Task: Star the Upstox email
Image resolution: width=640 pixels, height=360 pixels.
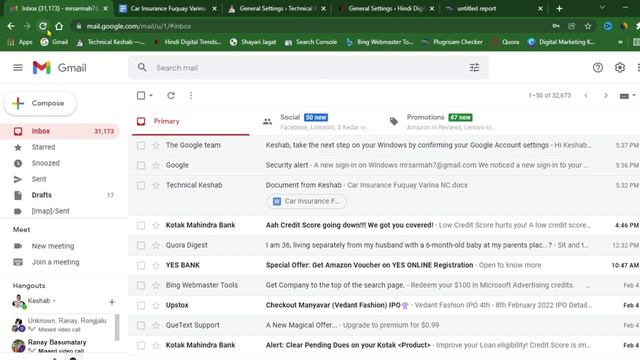Action: pos(156,305)
